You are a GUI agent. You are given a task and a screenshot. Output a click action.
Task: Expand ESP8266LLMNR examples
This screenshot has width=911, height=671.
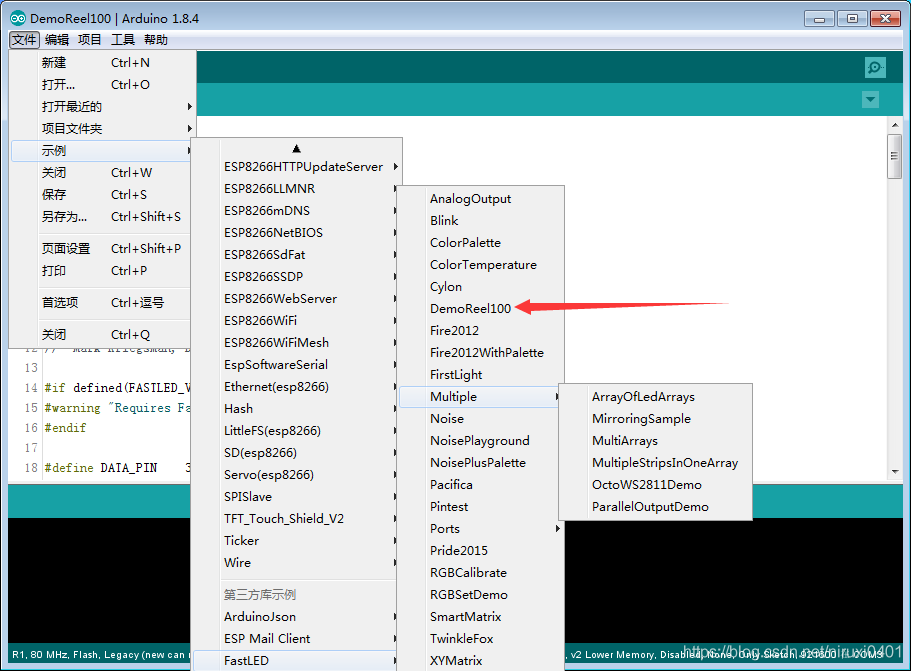click(296, 189)
